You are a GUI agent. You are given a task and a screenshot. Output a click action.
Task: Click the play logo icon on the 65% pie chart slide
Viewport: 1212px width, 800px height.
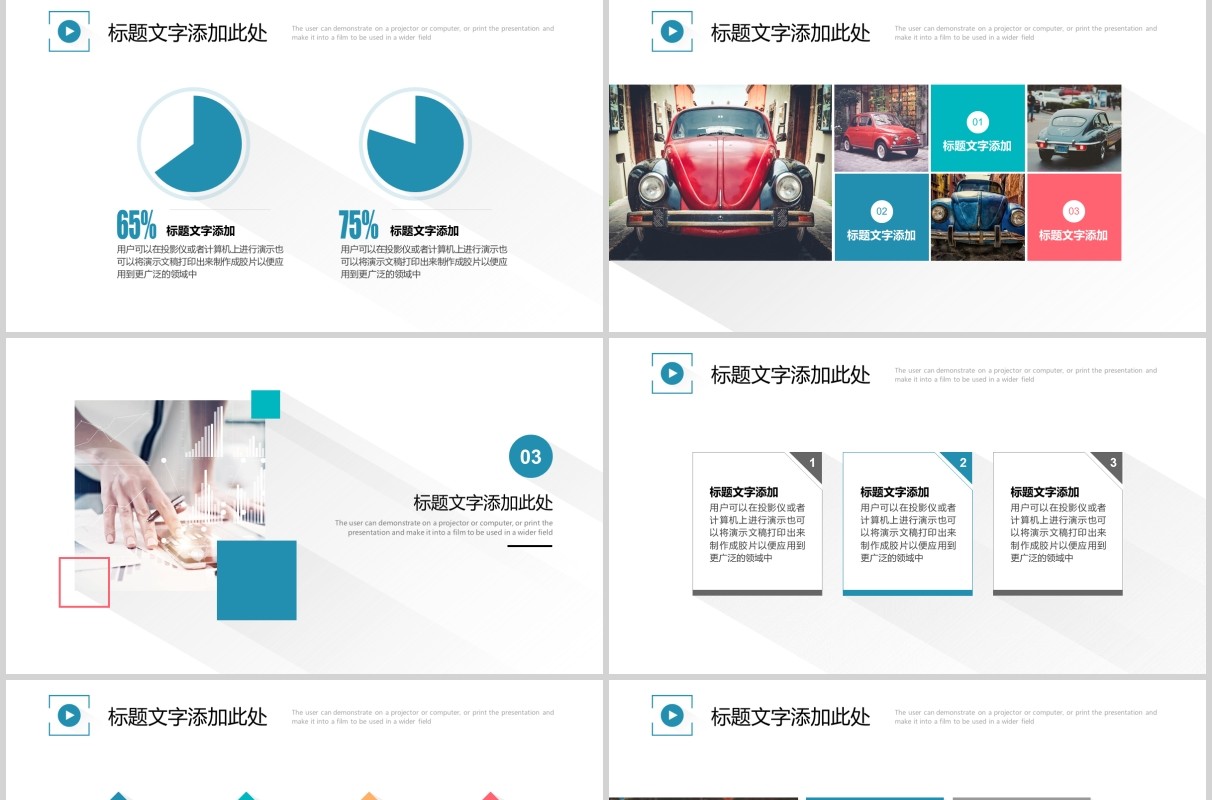pyautogui.click(x=69, y=32)
